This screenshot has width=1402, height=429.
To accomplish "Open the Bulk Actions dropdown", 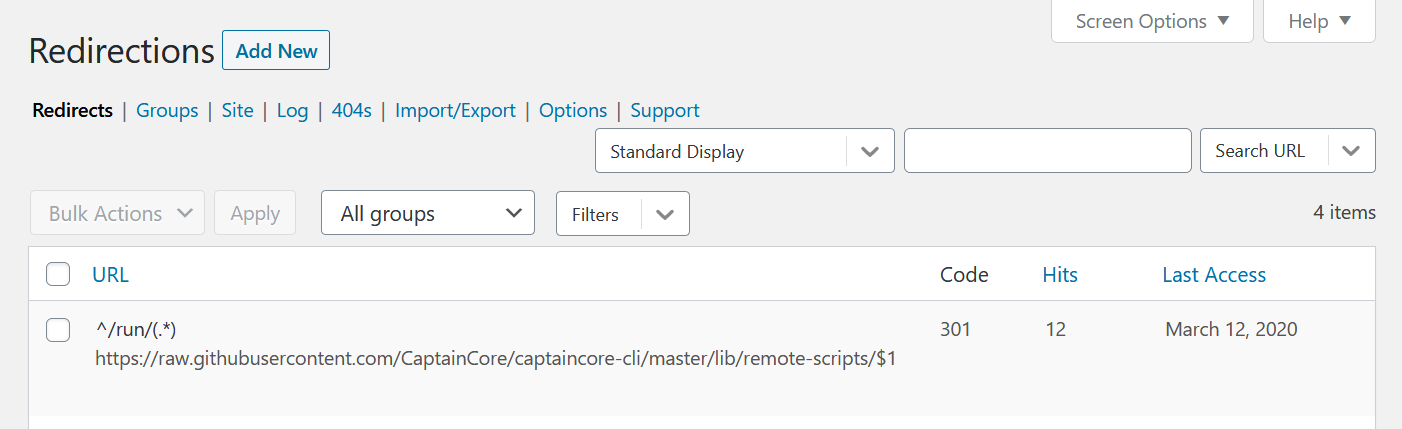I will pos(117,213).
